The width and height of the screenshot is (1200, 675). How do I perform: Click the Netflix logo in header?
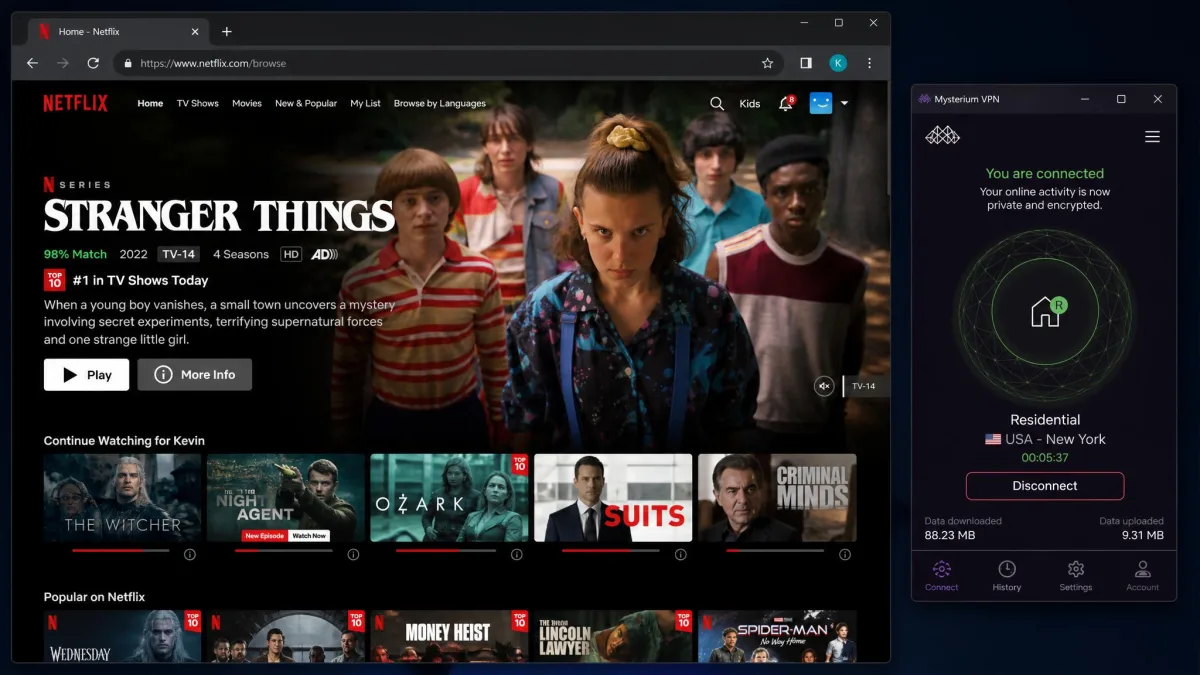75,103
